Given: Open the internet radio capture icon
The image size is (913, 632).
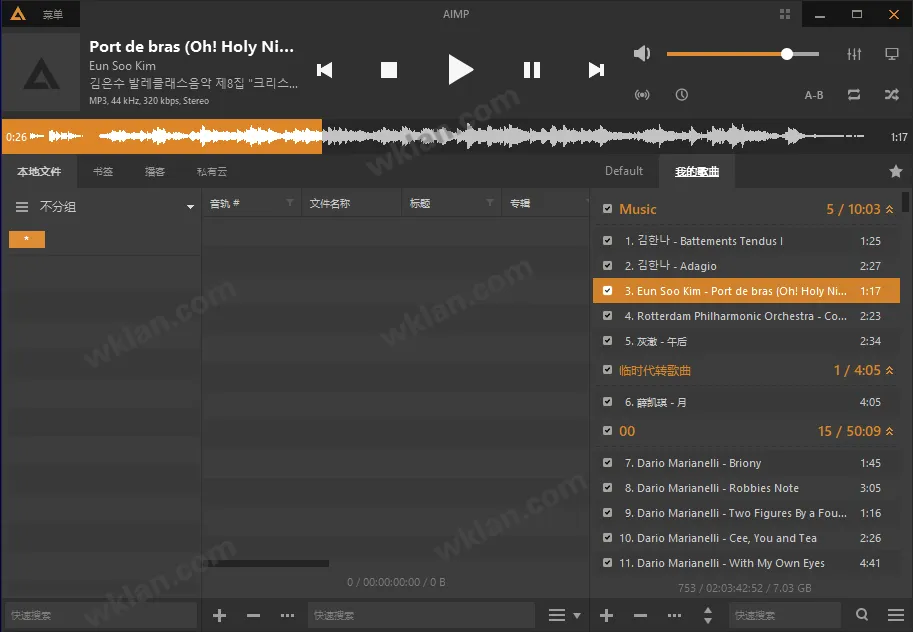Looking at the screenshot, I should [x=642, y=94].
